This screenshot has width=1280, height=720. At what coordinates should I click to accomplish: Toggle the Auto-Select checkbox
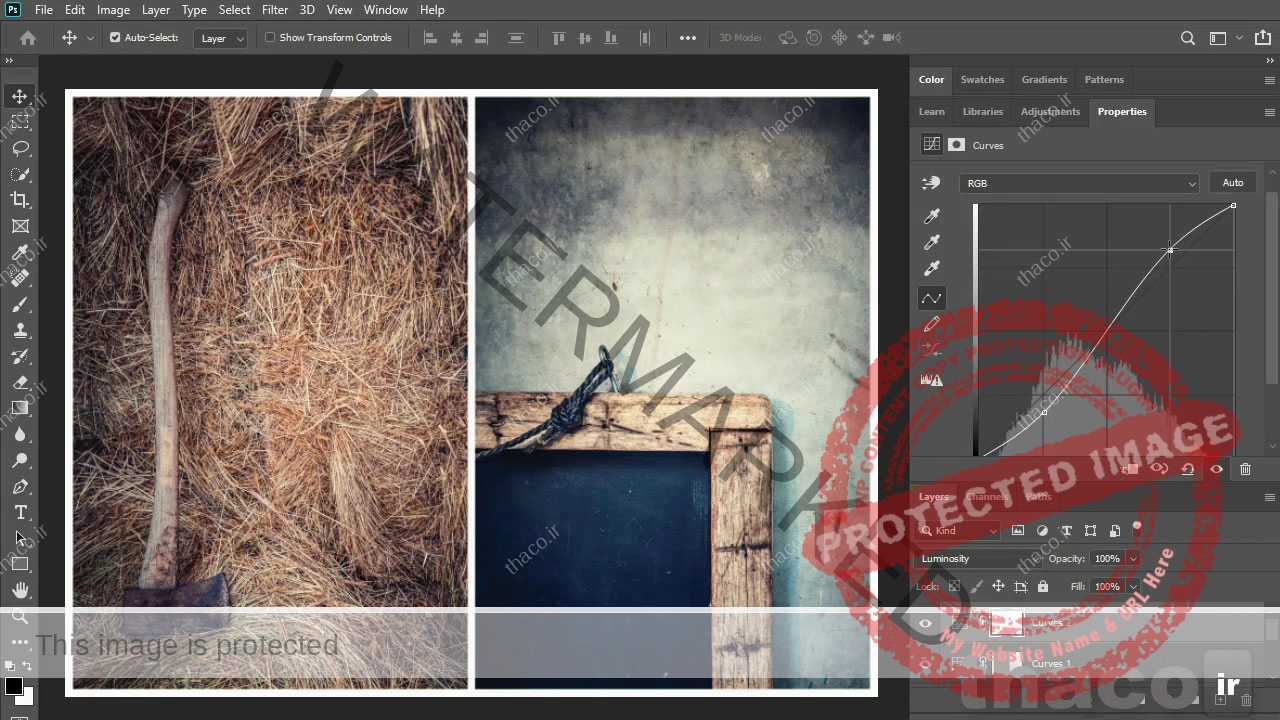click(x=115, y=38)
